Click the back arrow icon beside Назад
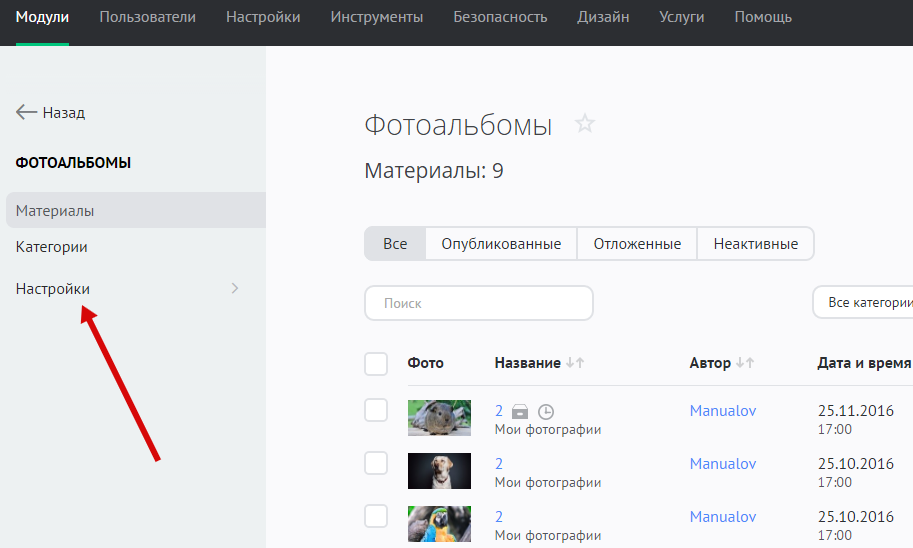The width and height of the screenshot is (913, 548). [27, 113]
